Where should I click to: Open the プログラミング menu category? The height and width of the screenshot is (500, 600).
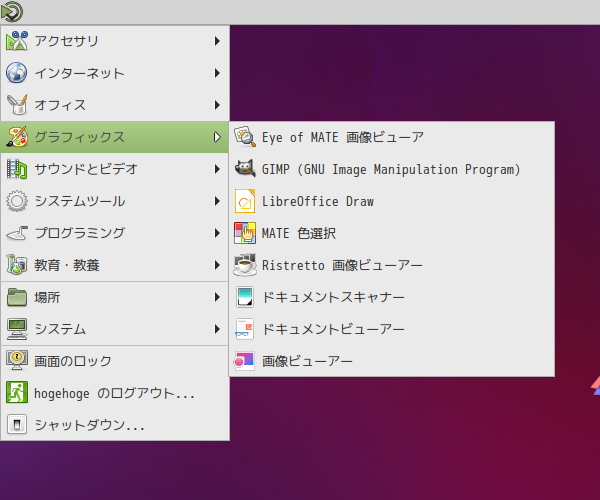(115, 233)
